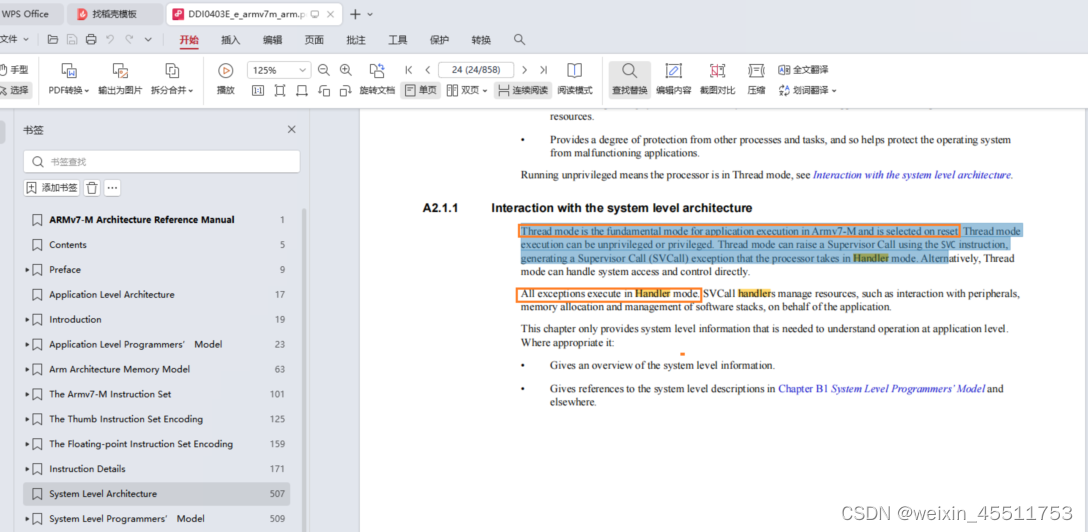
Task: Open the 转换 ribbon tab
Action: pyautogui.click(x=481, y=40)
